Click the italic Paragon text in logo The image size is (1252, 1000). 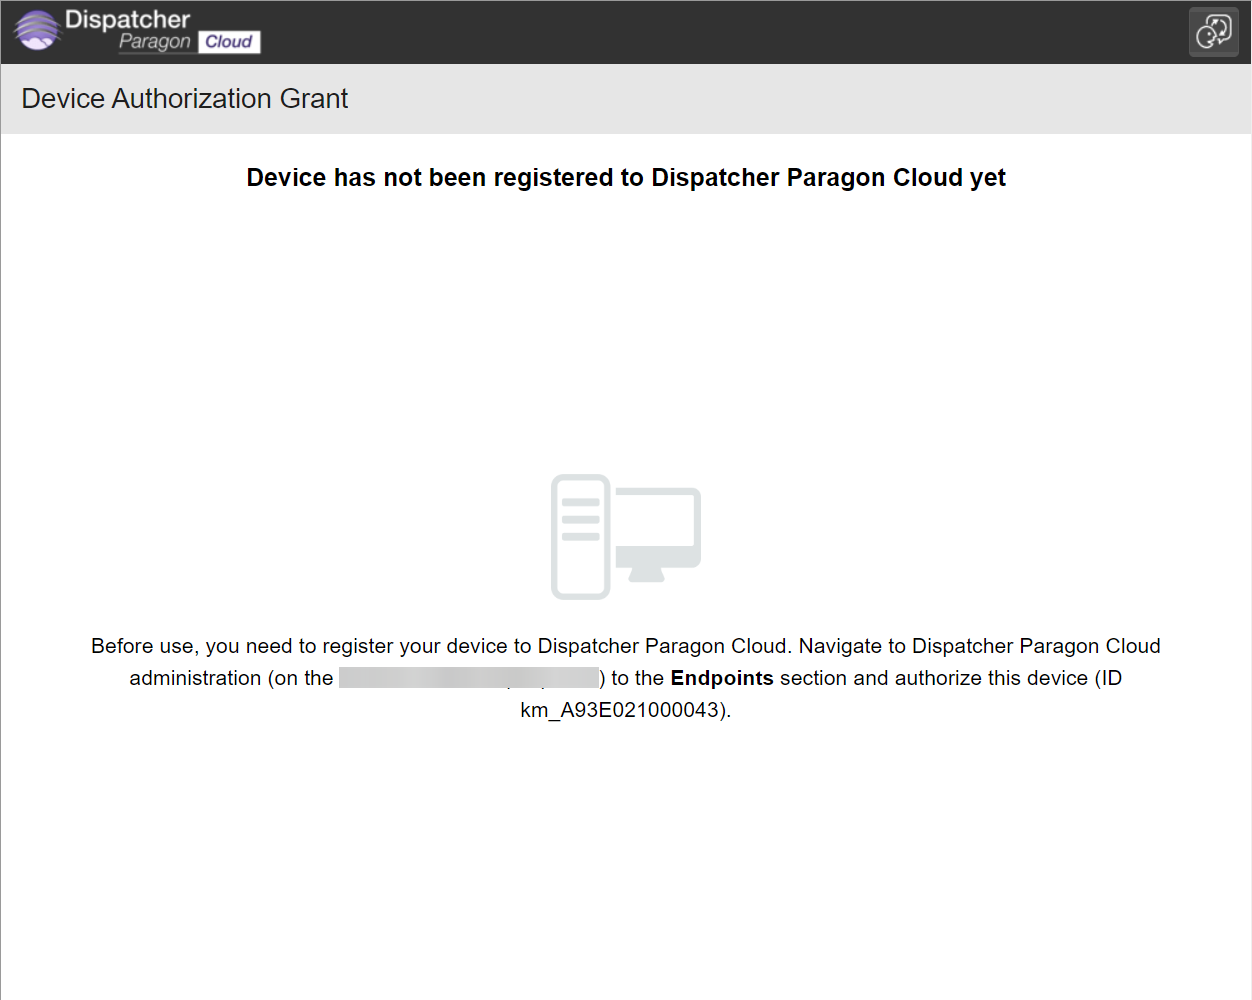[154, 42]
